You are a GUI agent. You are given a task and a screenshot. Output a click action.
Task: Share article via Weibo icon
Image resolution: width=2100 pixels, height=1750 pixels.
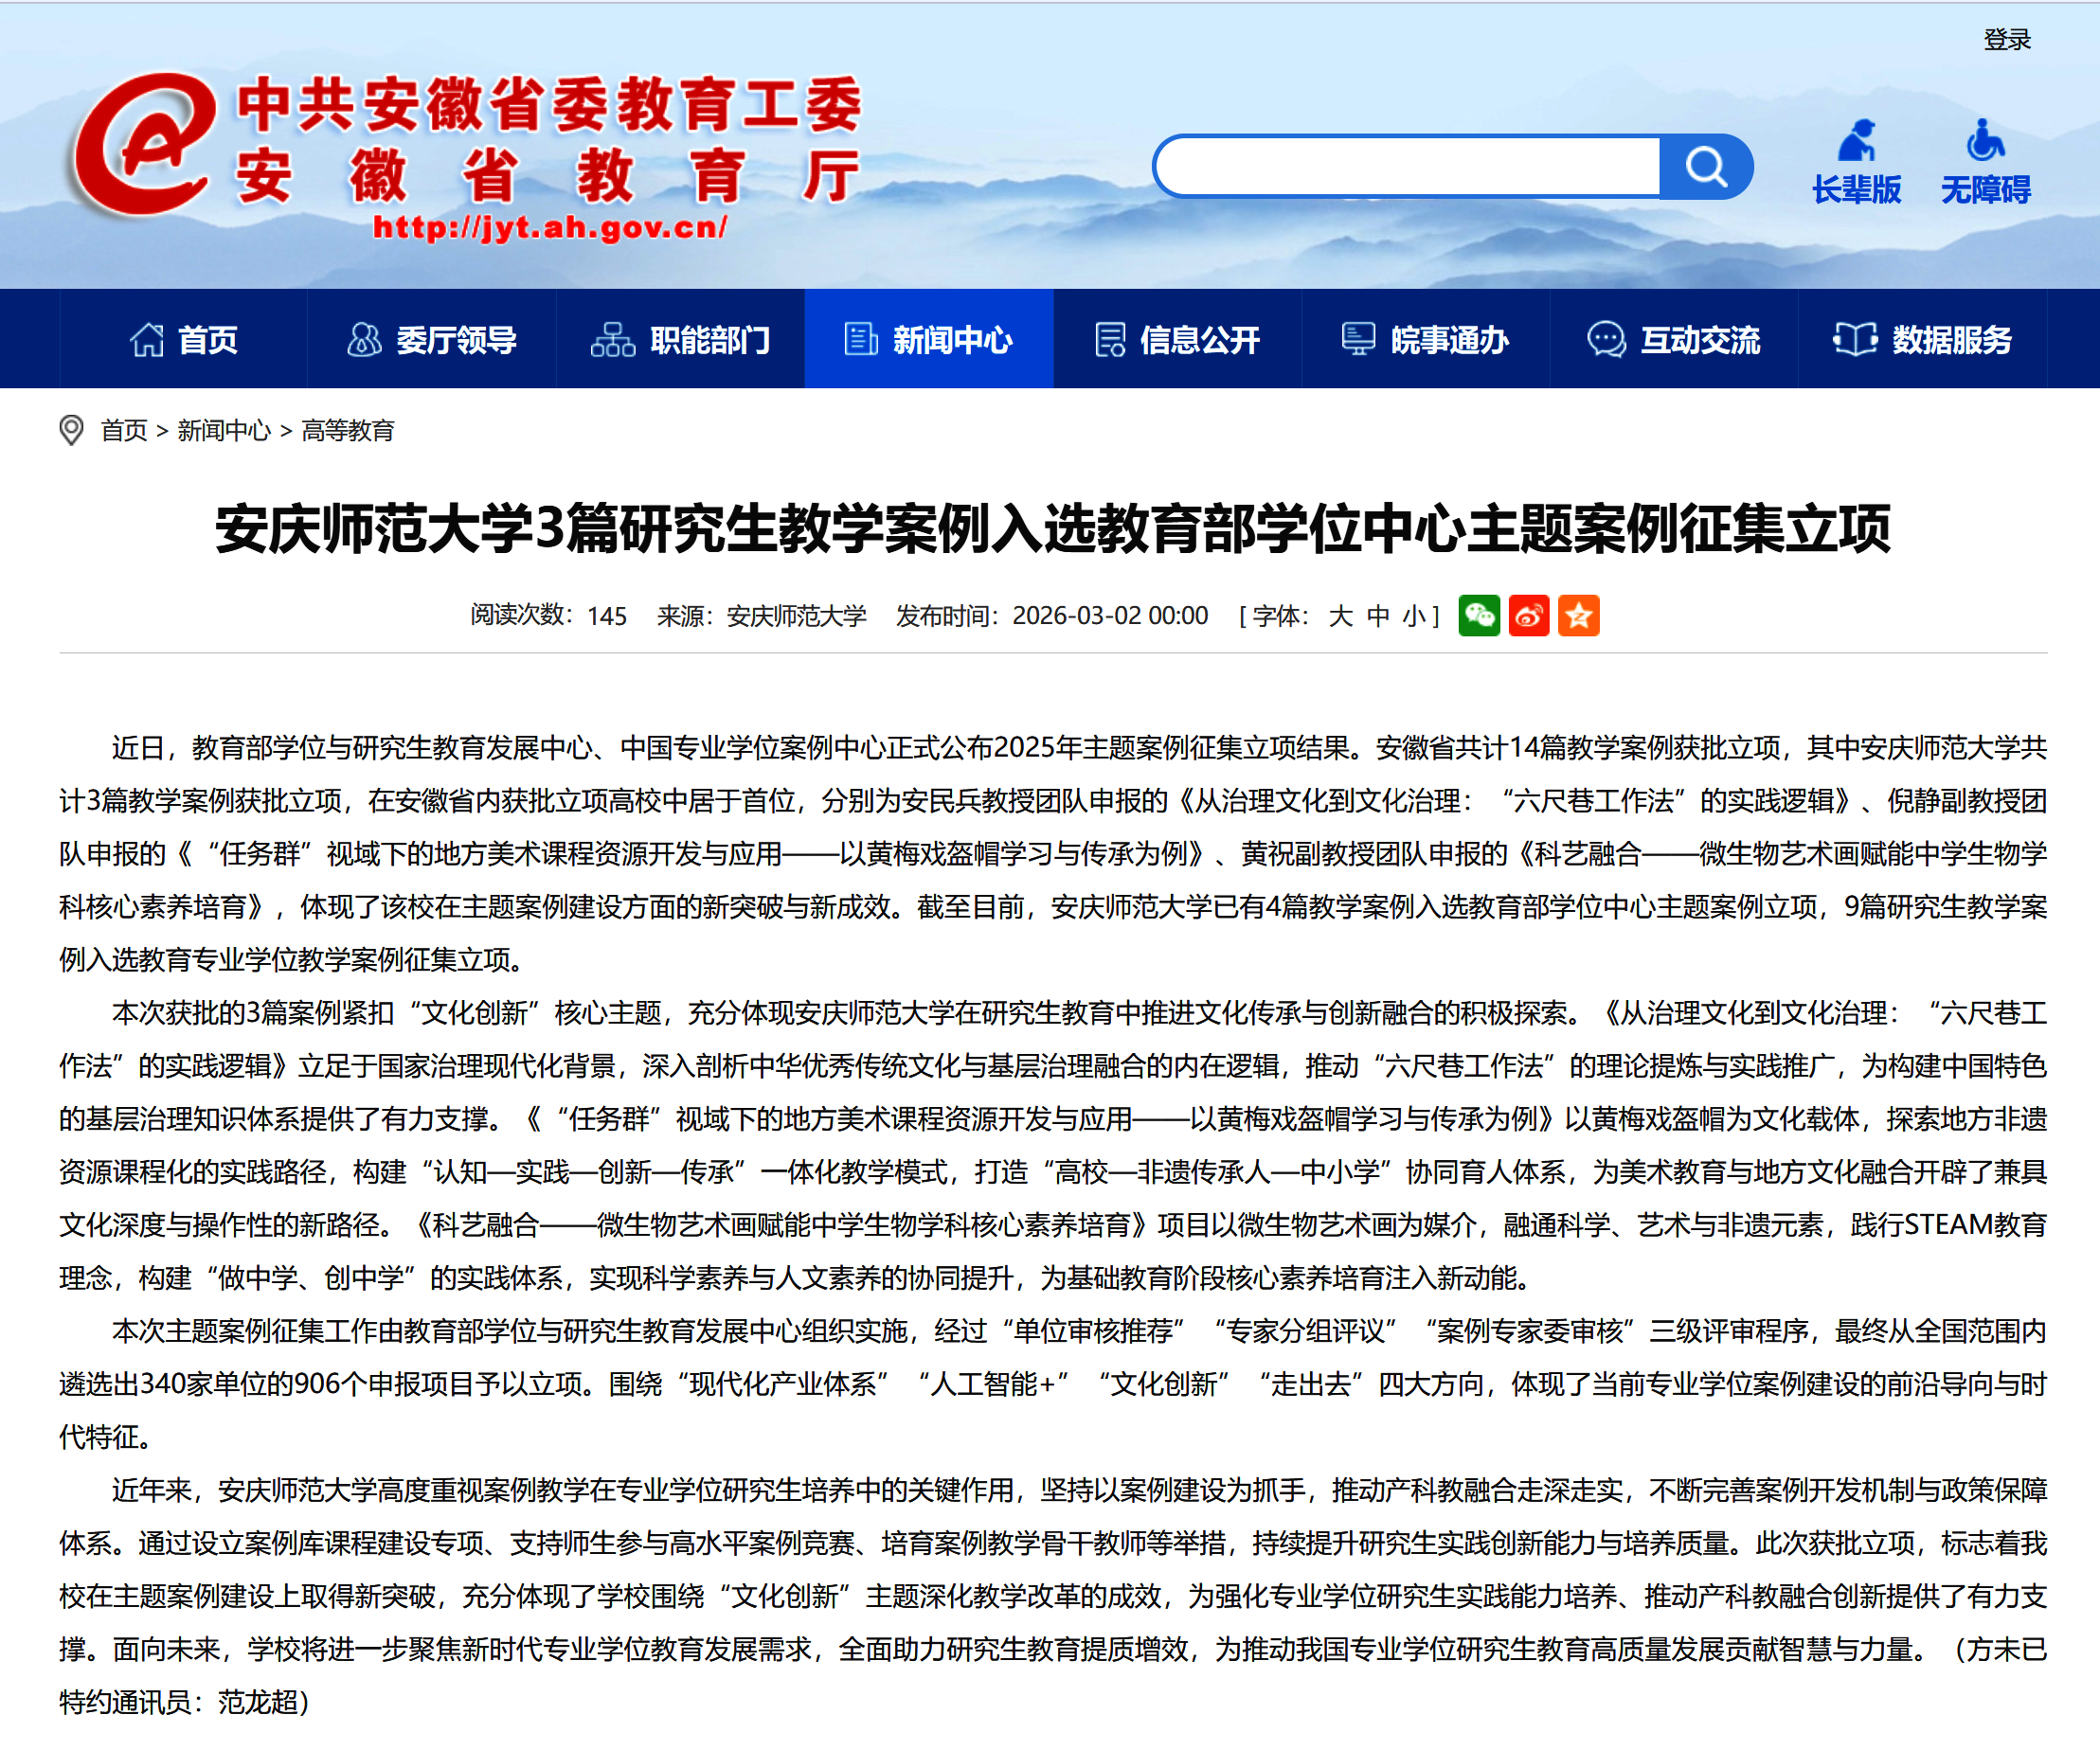coord(1529,615)
